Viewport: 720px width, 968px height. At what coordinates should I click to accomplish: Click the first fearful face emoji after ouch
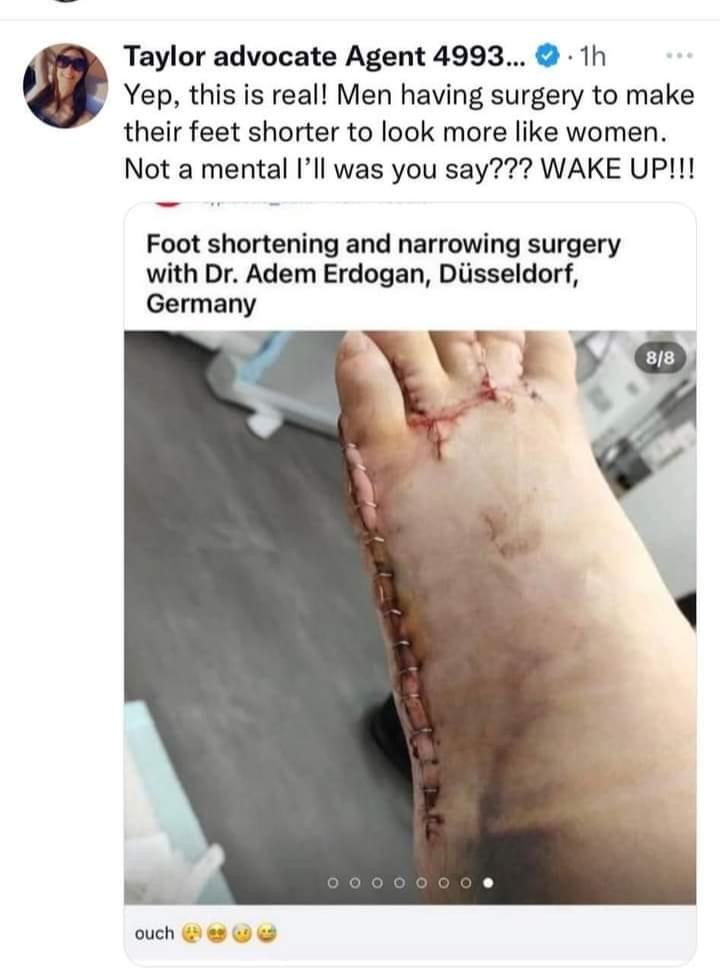click(x=192, y=933)
